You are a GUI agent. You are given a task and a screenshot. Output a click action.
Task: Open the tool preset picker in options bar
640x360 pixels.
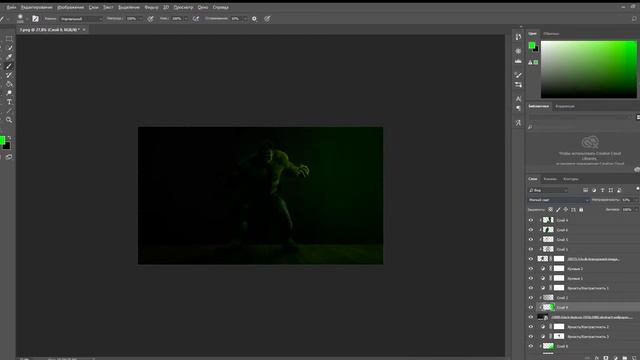pyautogui.click(x=4, y=19)
